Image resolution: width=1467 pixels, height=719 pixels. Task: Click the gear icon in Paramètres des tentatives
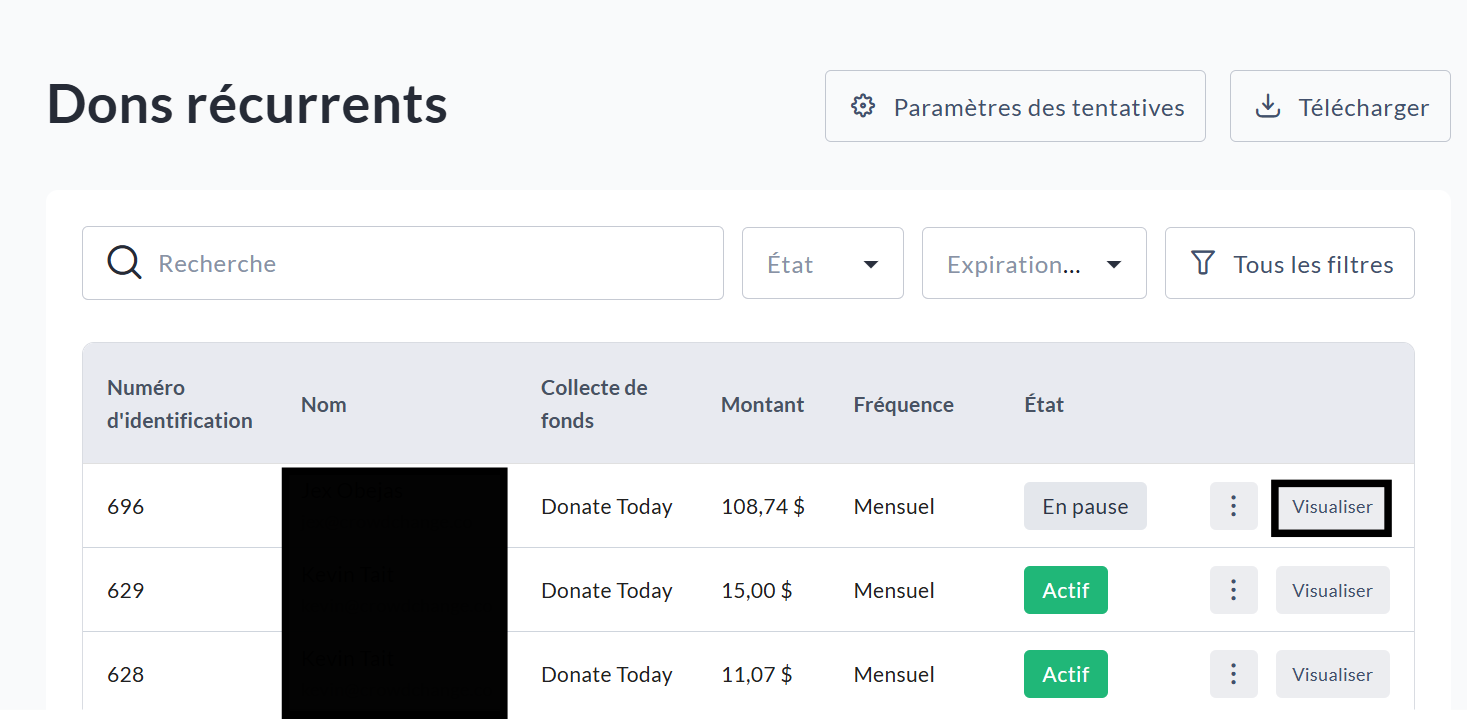tap(862, 107)
